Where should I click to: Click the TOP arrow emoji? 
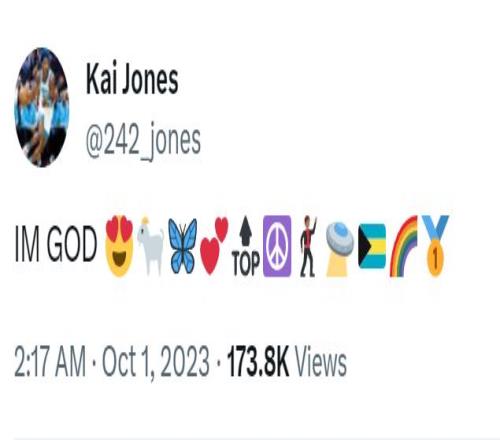[x=246, y=246]
